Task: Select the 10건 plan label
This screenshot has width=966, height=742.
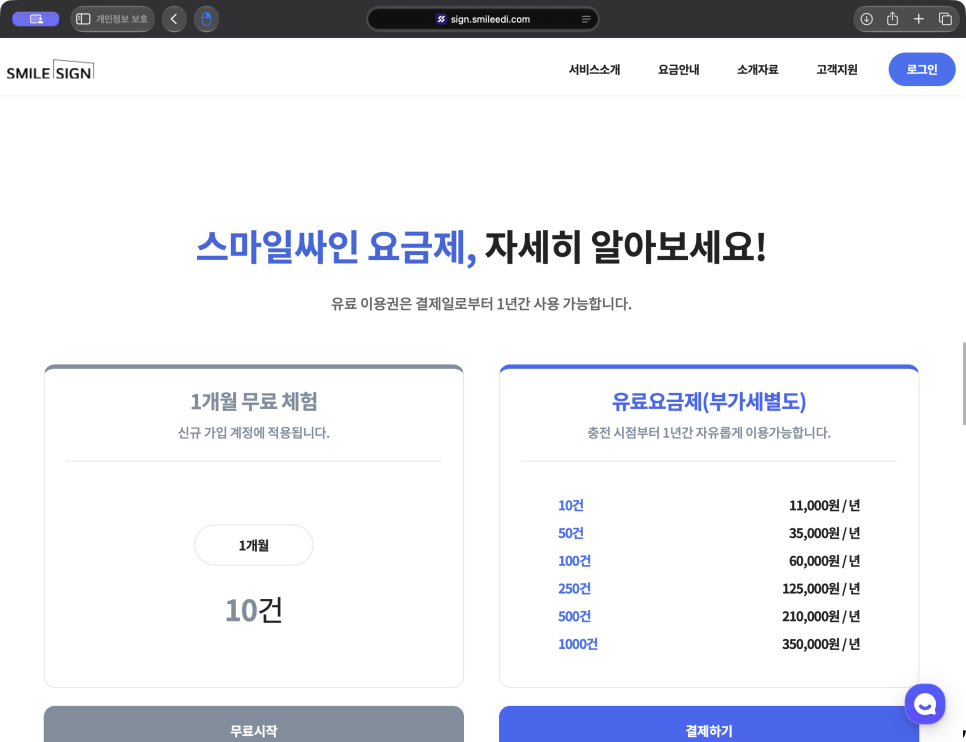Action: point(570,505)
